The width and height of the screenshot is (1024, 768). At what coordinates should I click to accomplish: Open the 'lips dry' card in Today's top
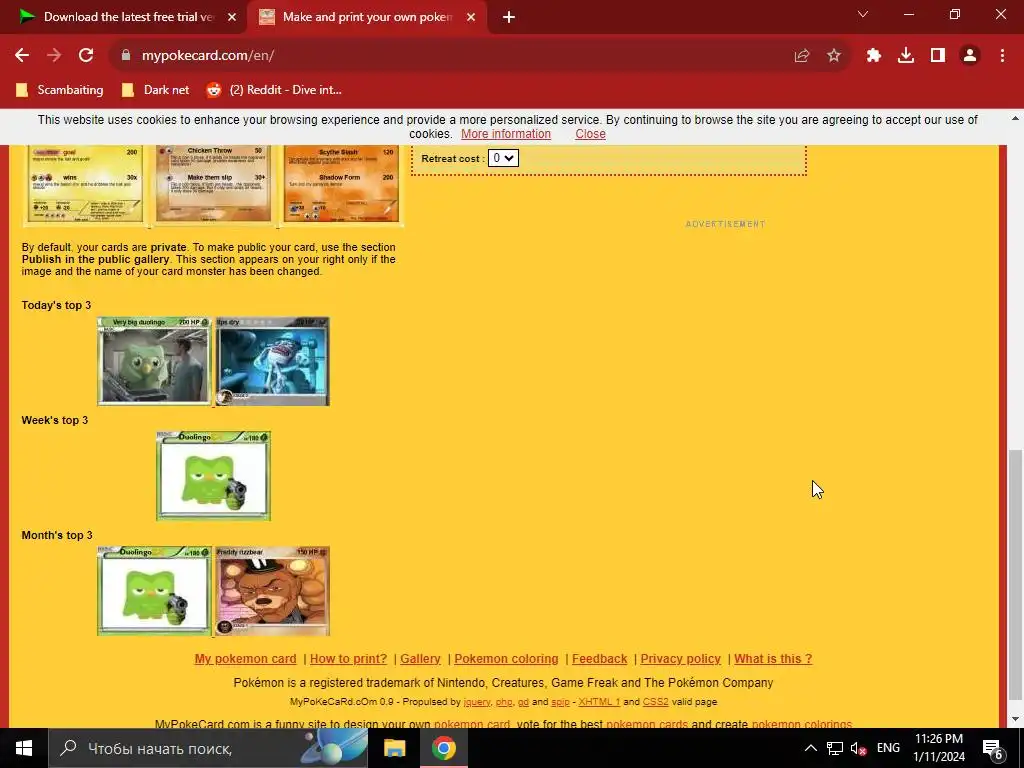click(x=273, y=361)
